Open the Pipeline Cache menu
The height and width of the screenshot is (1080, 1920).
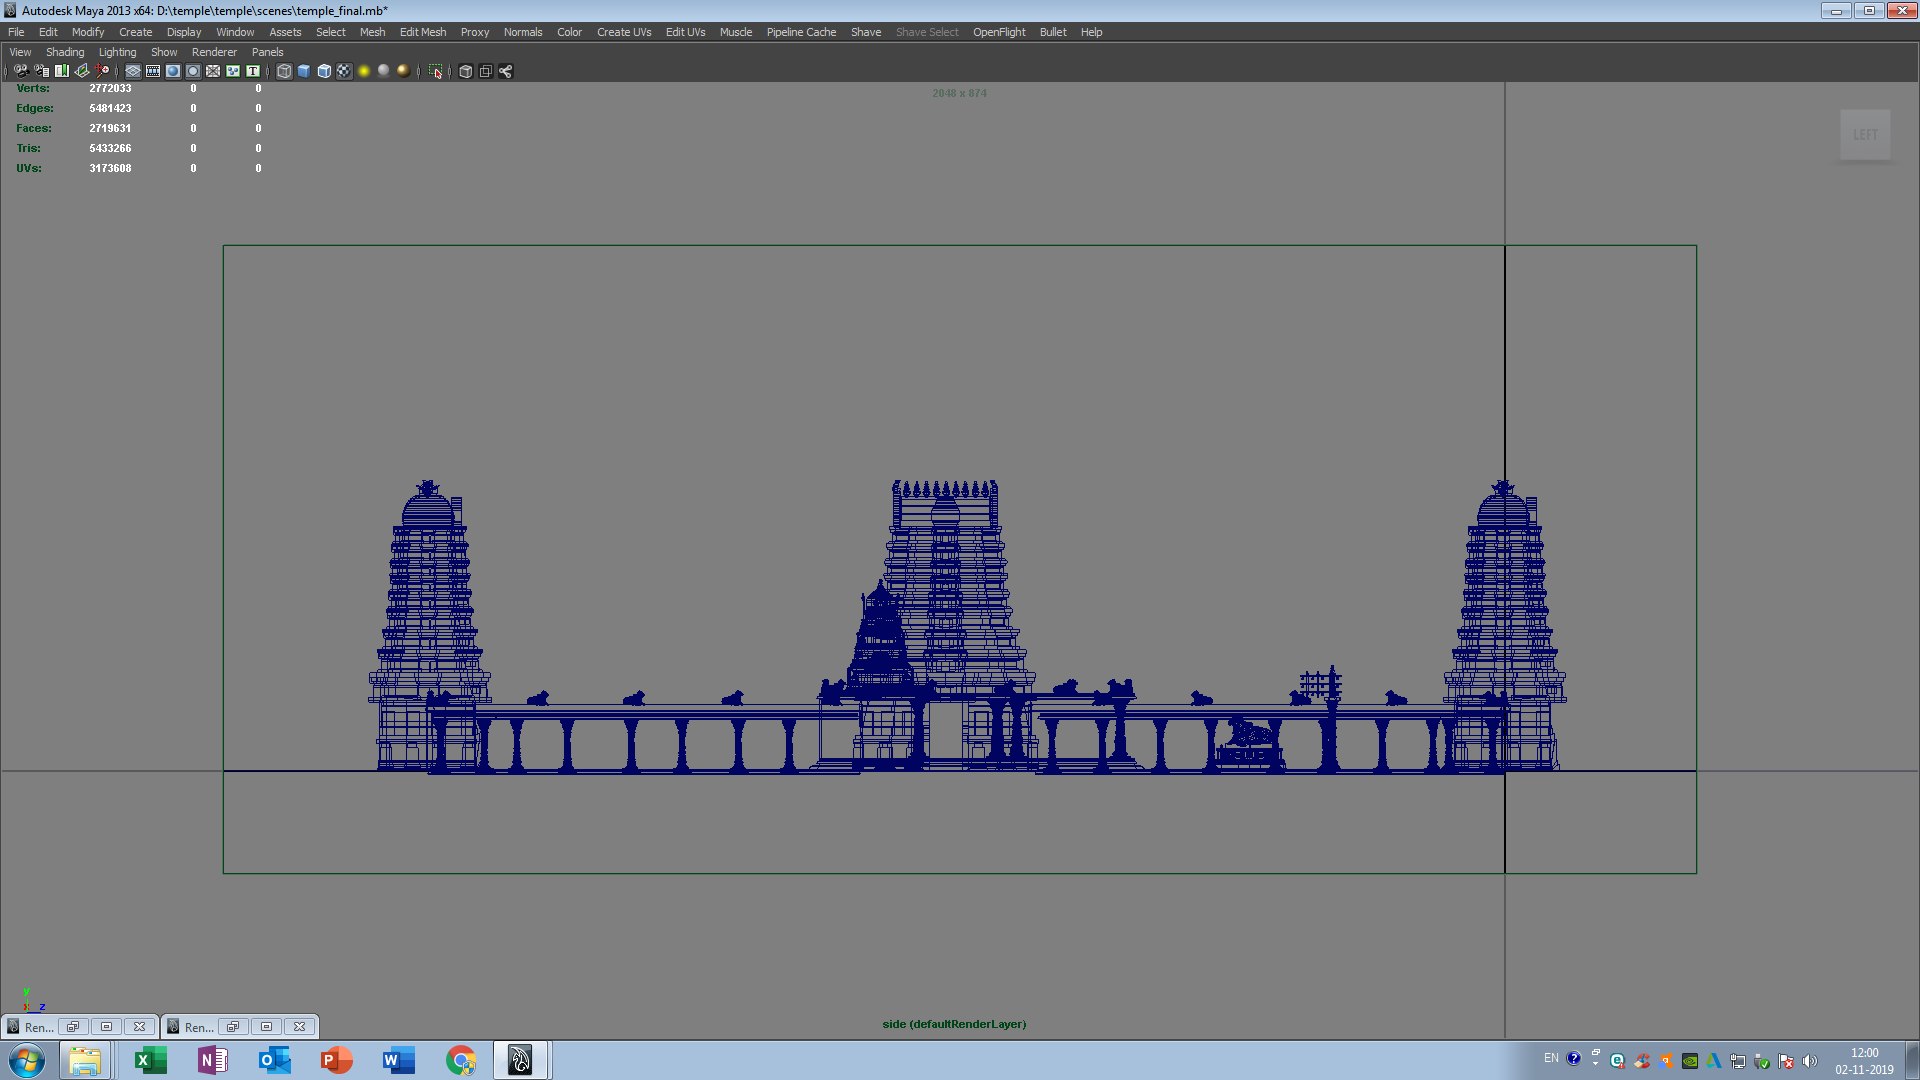801,32
